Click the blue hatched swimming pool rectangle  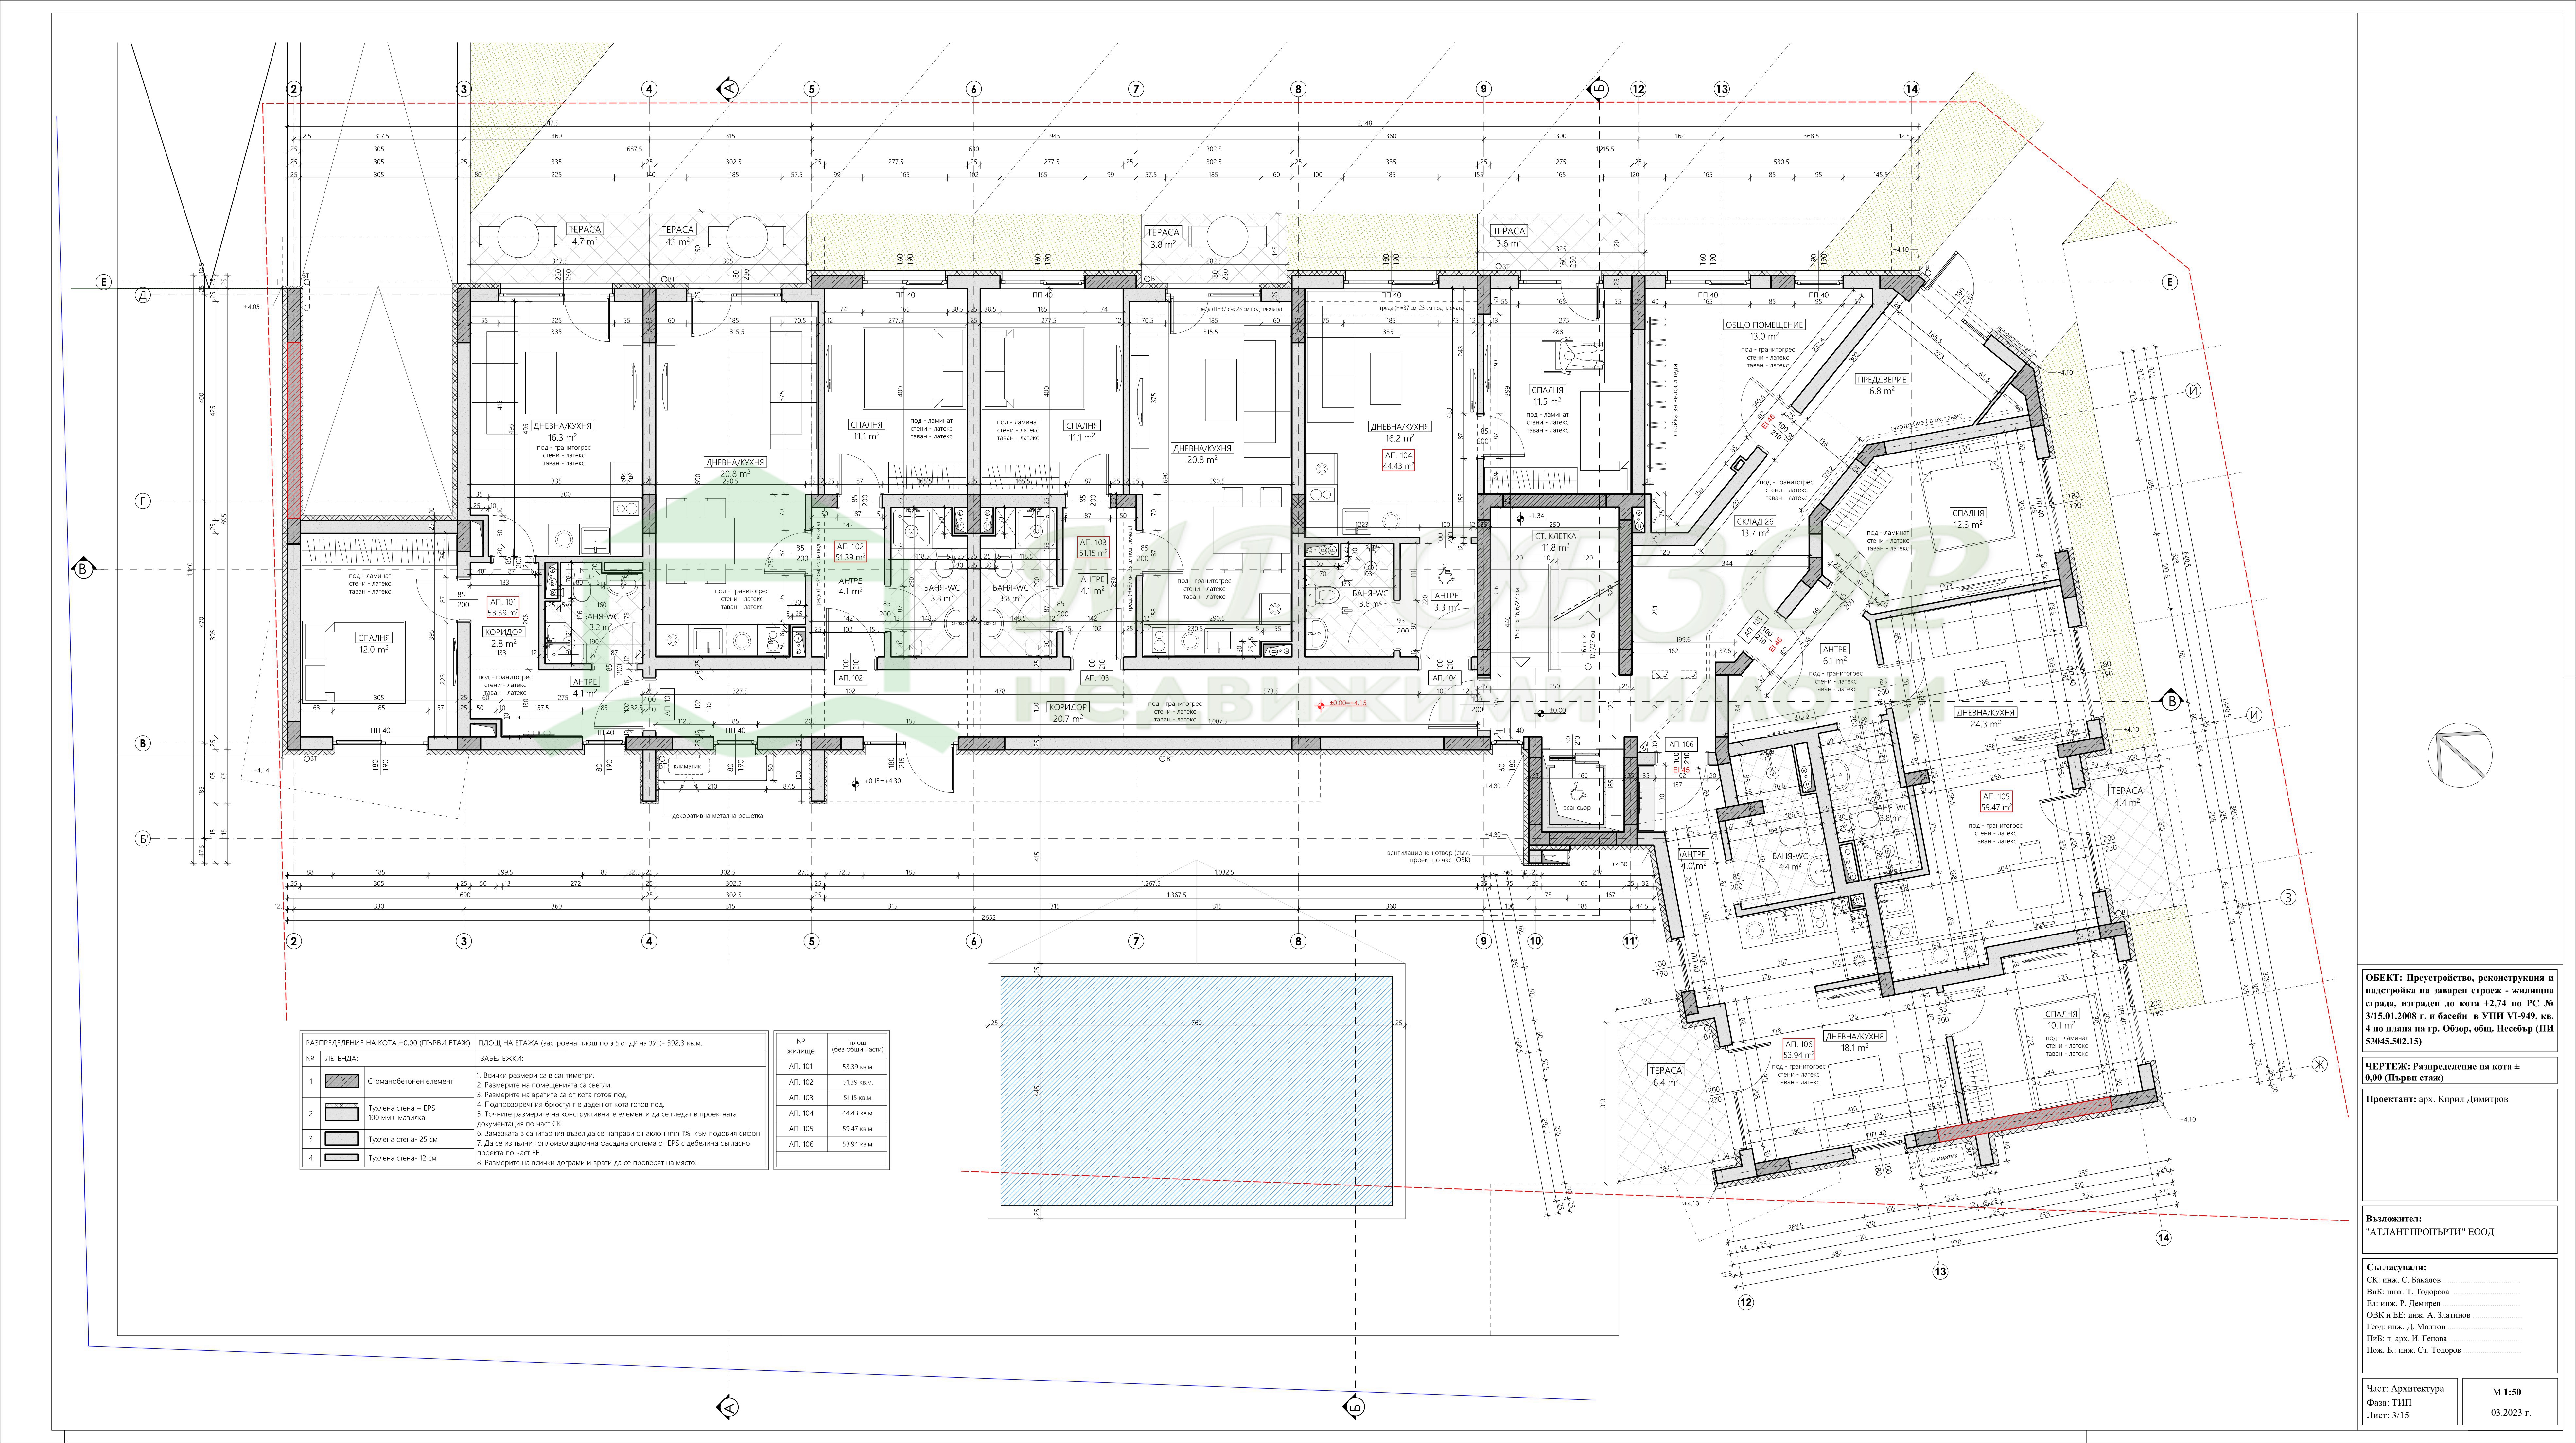point(1196,1091)
